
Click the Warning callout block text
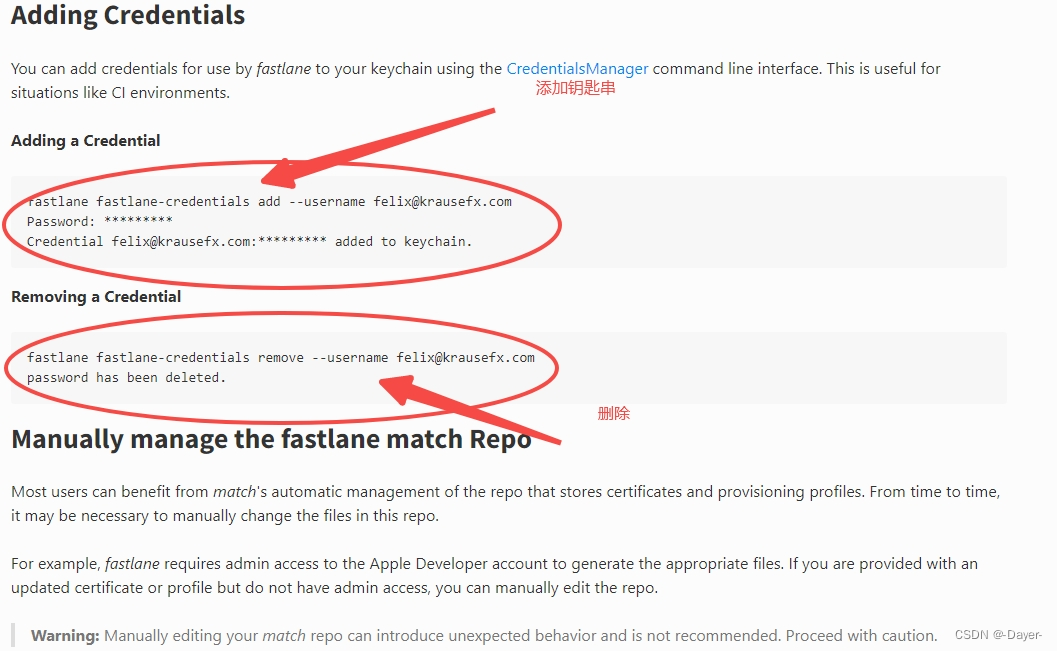click(480, 635)
